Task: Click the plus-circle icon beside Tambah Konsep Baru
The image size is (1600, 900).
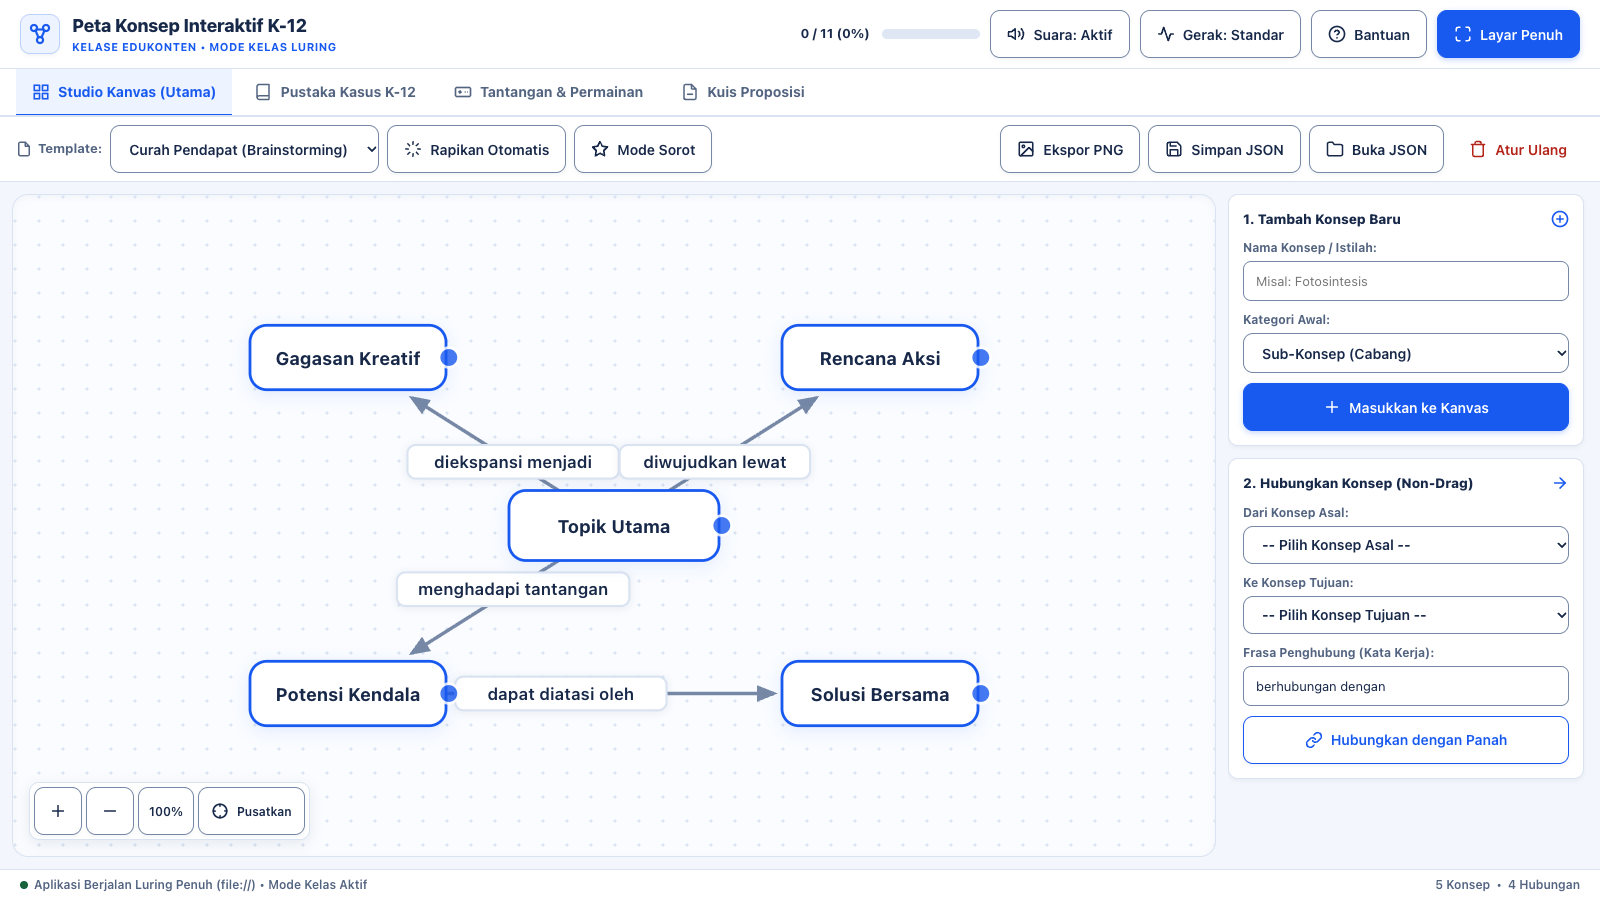Action: coord(1559,219)
